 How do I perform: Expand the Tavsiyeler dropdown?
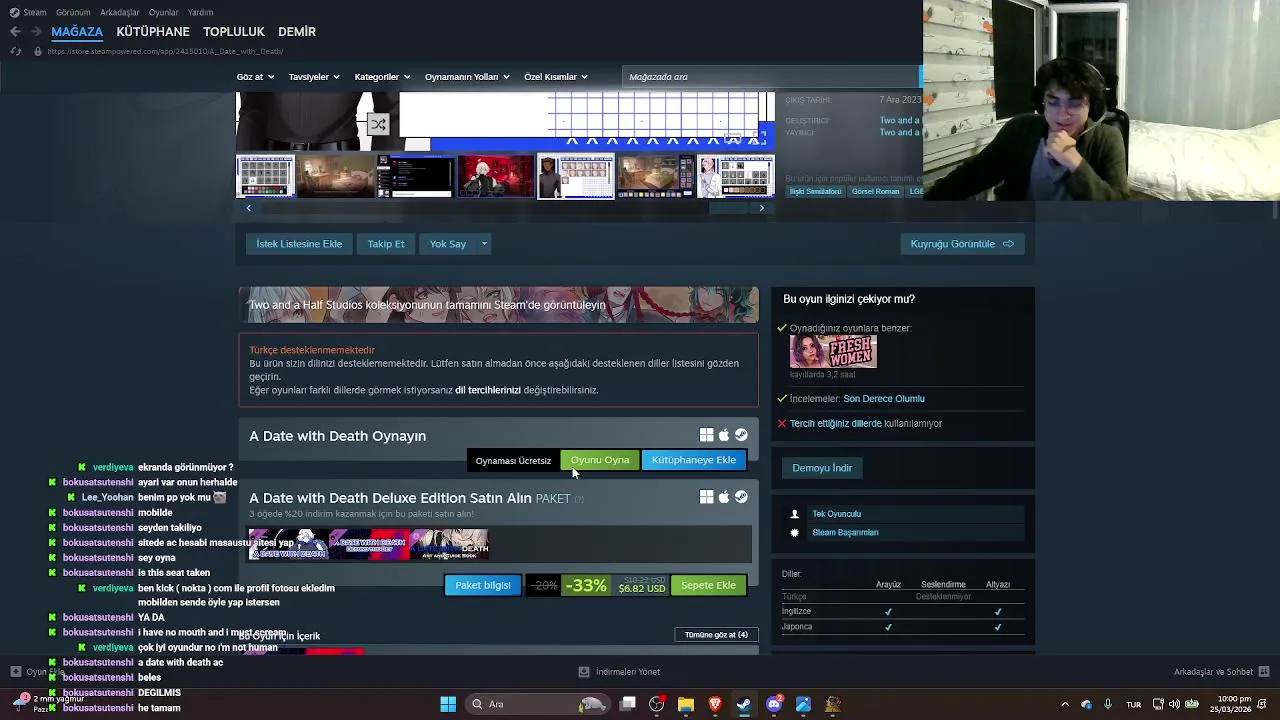[314, 77]
